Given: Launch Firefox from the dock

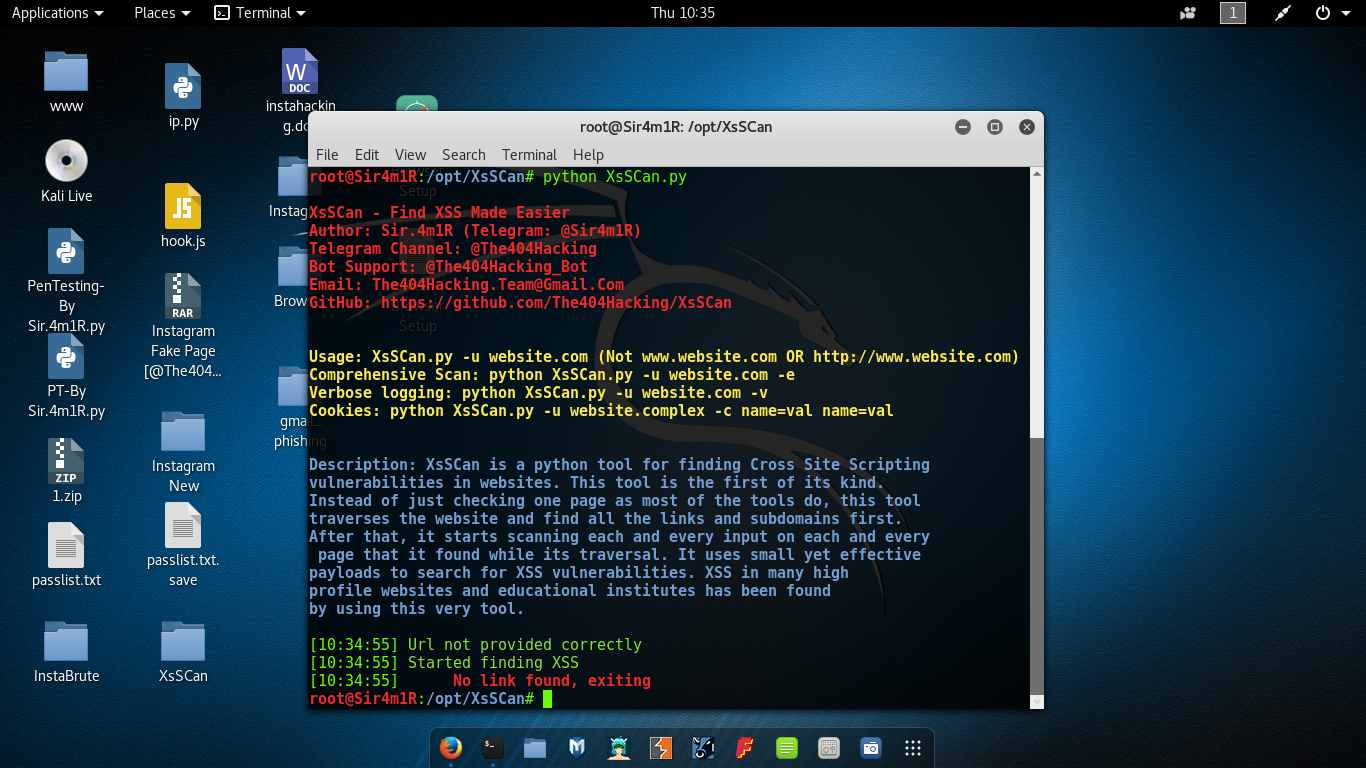Looking at the screenshot, I should pyautogui.click(x=451, y=747).
